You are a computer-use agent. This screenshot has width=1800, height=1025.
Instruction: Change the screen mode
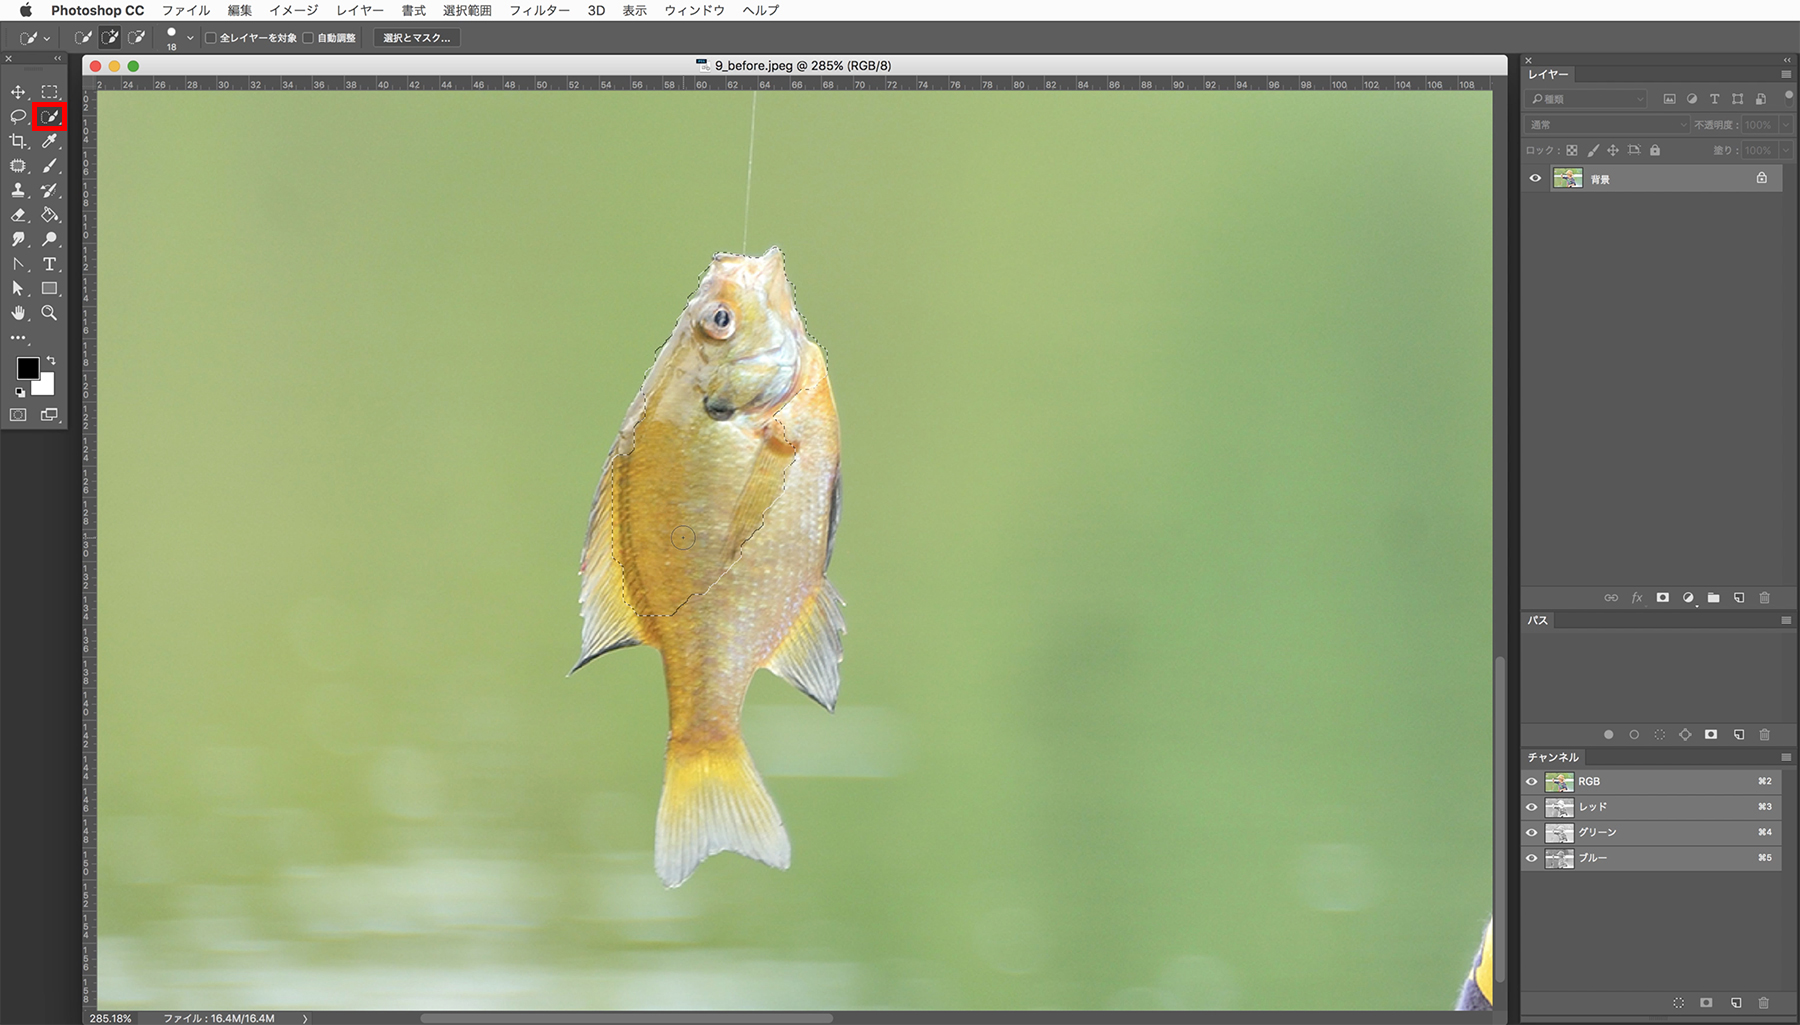[x=49, y=415]
